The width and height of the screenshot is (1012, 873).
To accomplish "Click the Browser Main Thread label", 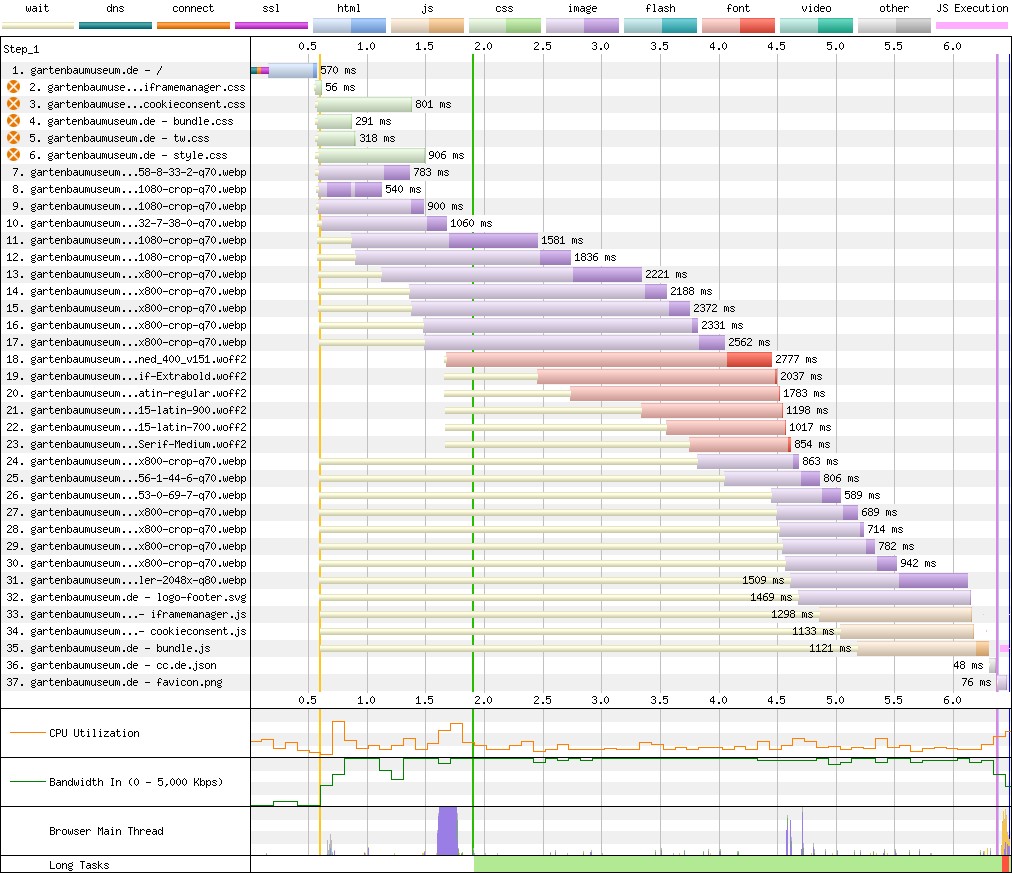I will point(106,831).
